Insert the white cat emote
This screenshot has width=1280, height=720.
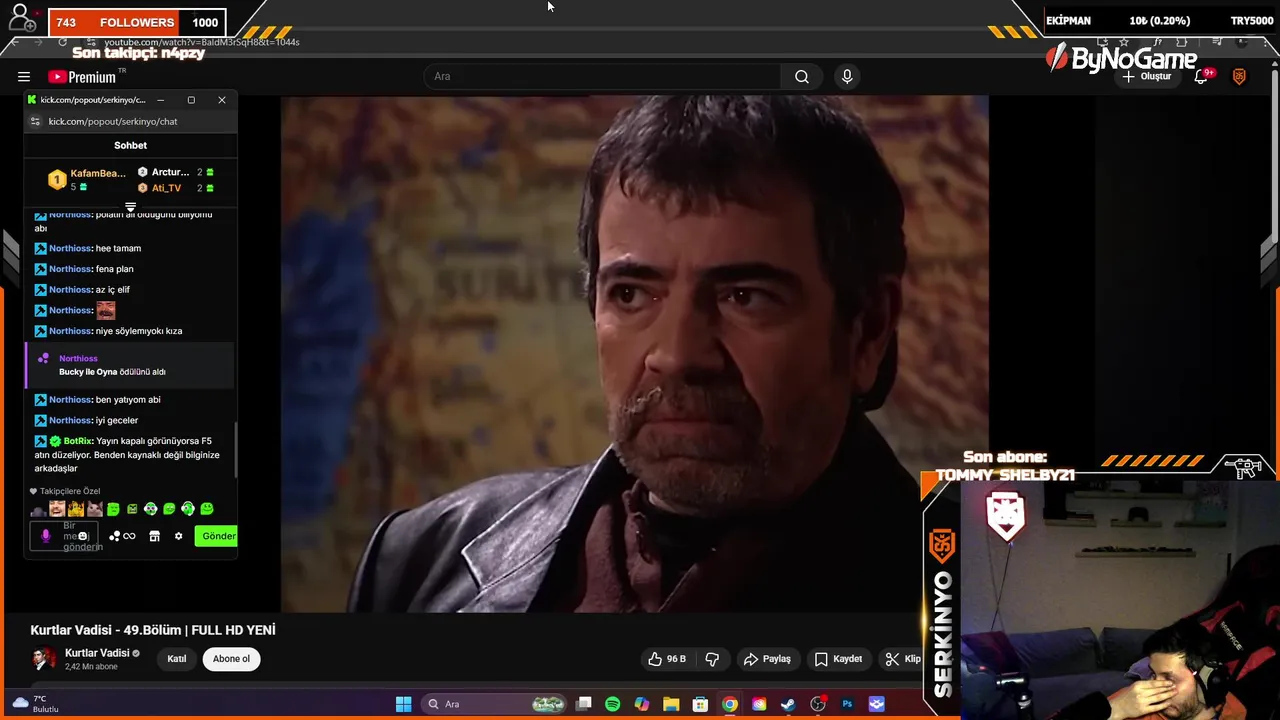click(95, 509)
